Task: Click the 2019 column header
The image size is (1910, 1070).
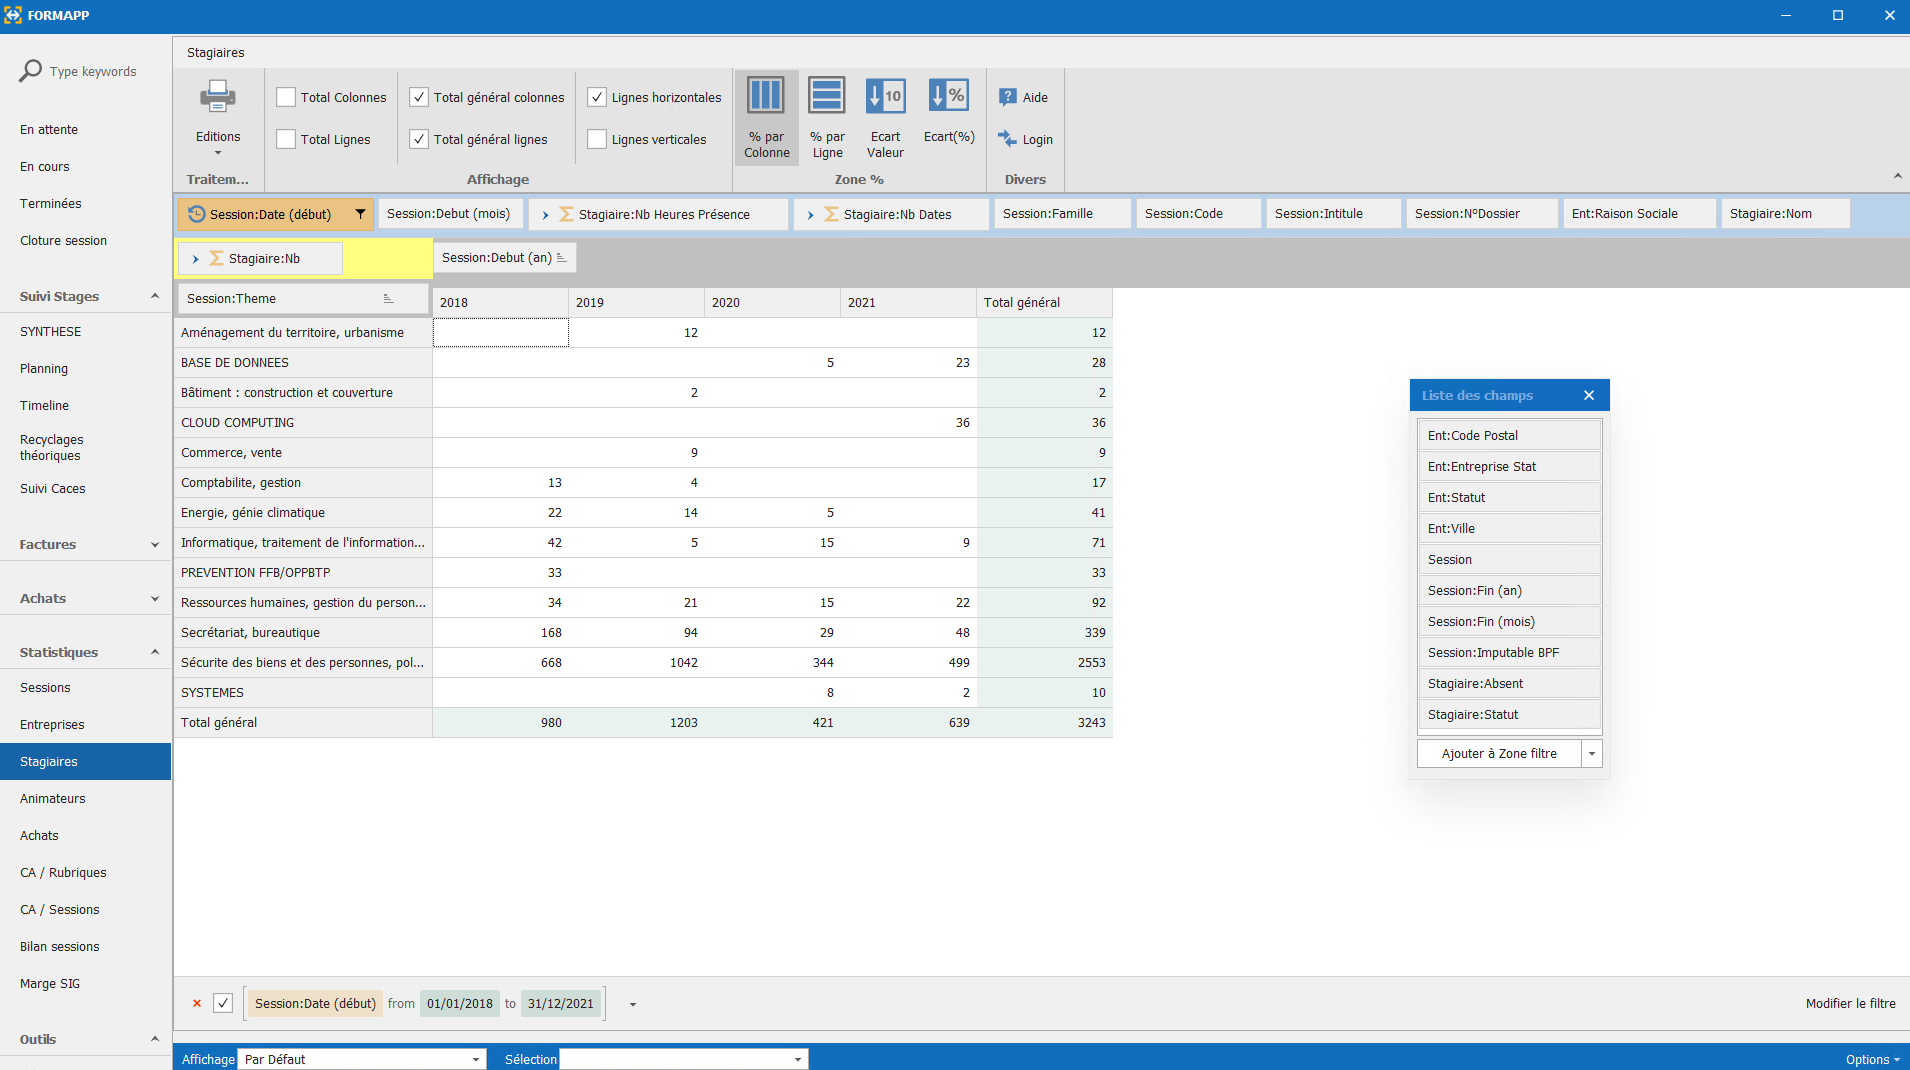Action: tap(637, 302)
